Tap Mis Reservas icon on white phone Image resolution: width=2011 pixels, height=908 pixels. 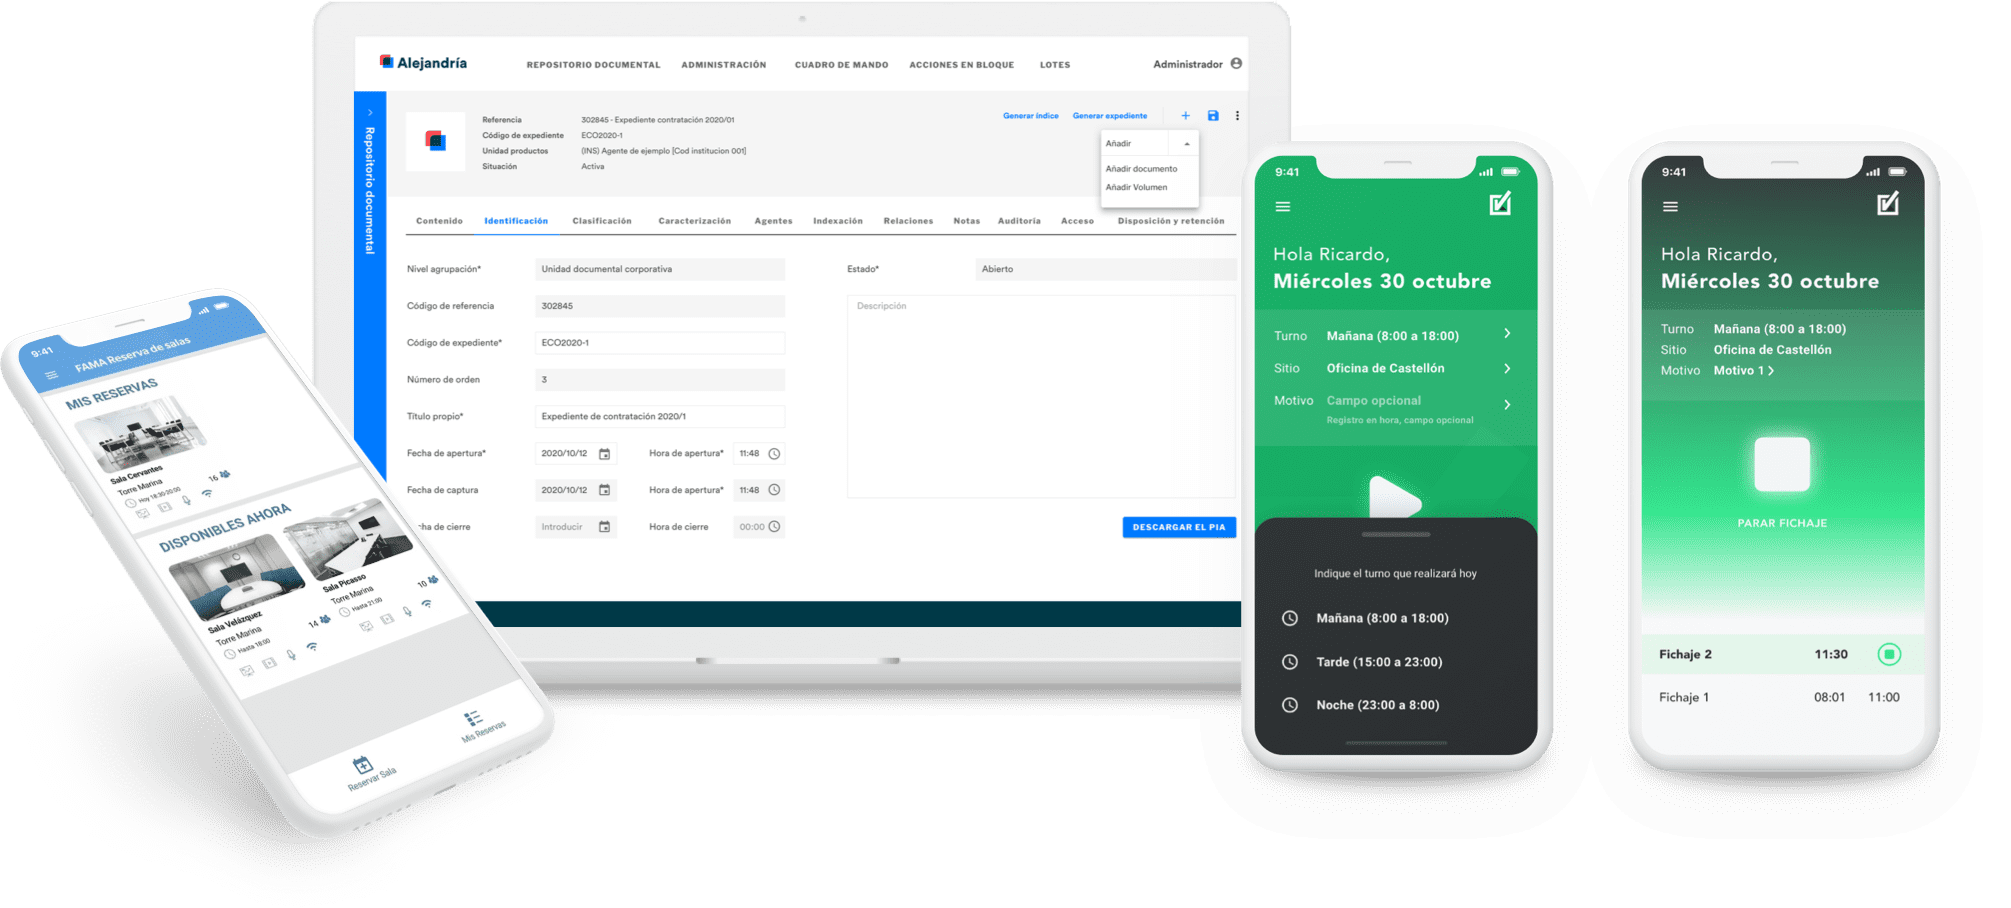pos(473,718)
